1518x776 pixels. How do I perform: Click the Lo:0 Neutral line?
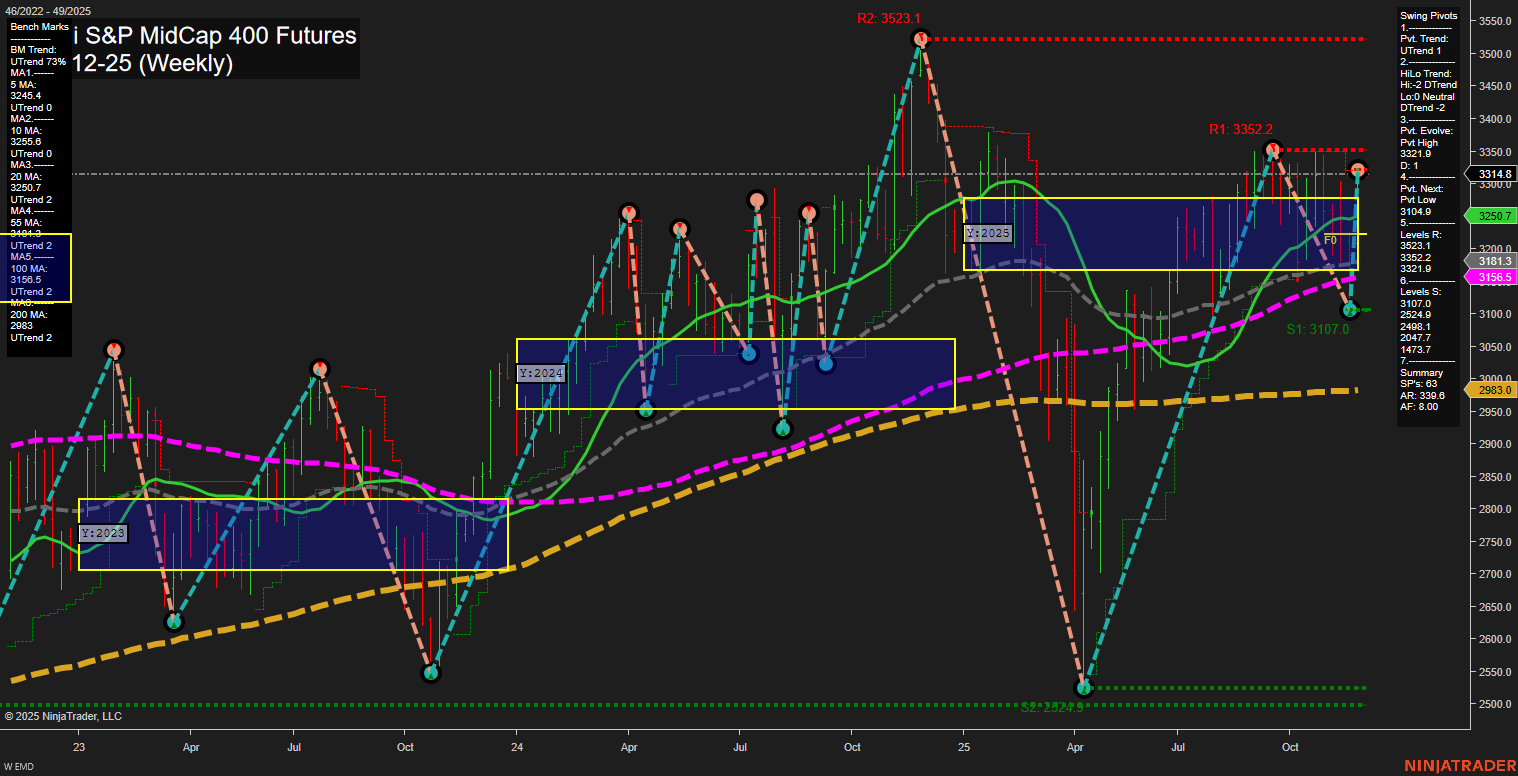(1428, 96)
